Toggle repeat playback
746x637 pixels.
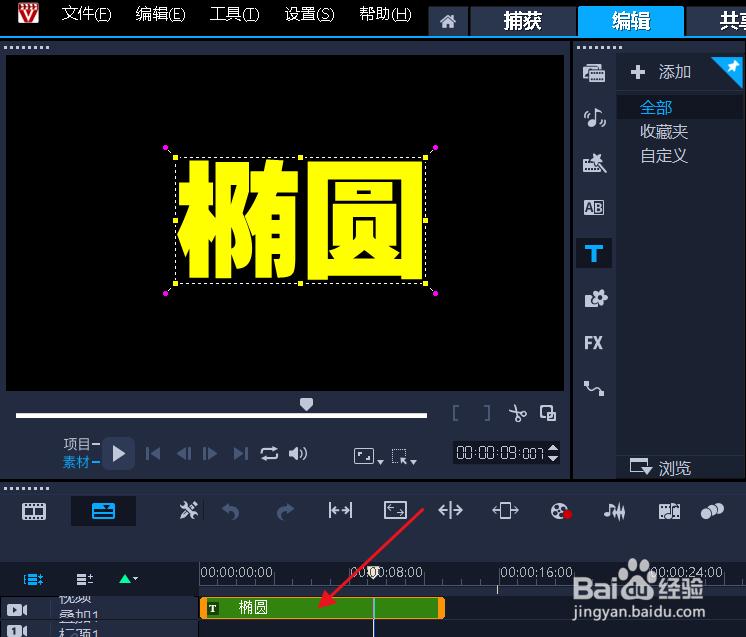click(269, 453)
